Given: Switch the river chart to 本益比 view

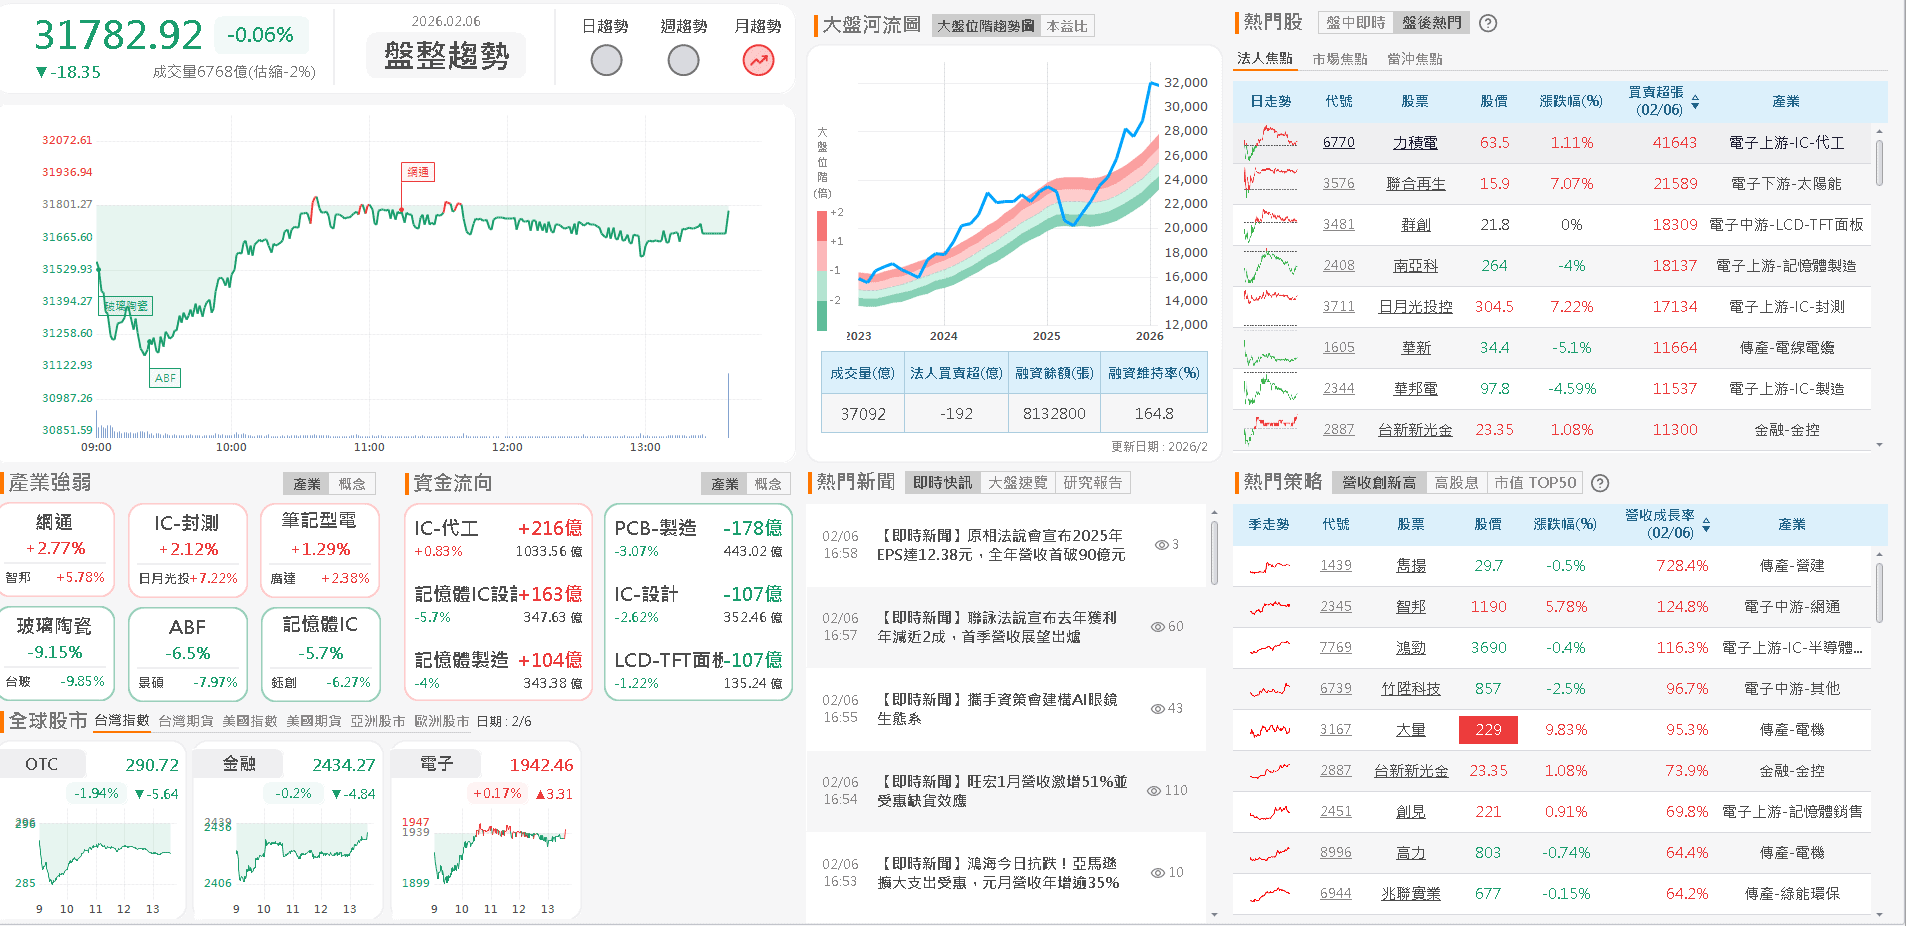Looking at the screenshot, I should 1066,25.
